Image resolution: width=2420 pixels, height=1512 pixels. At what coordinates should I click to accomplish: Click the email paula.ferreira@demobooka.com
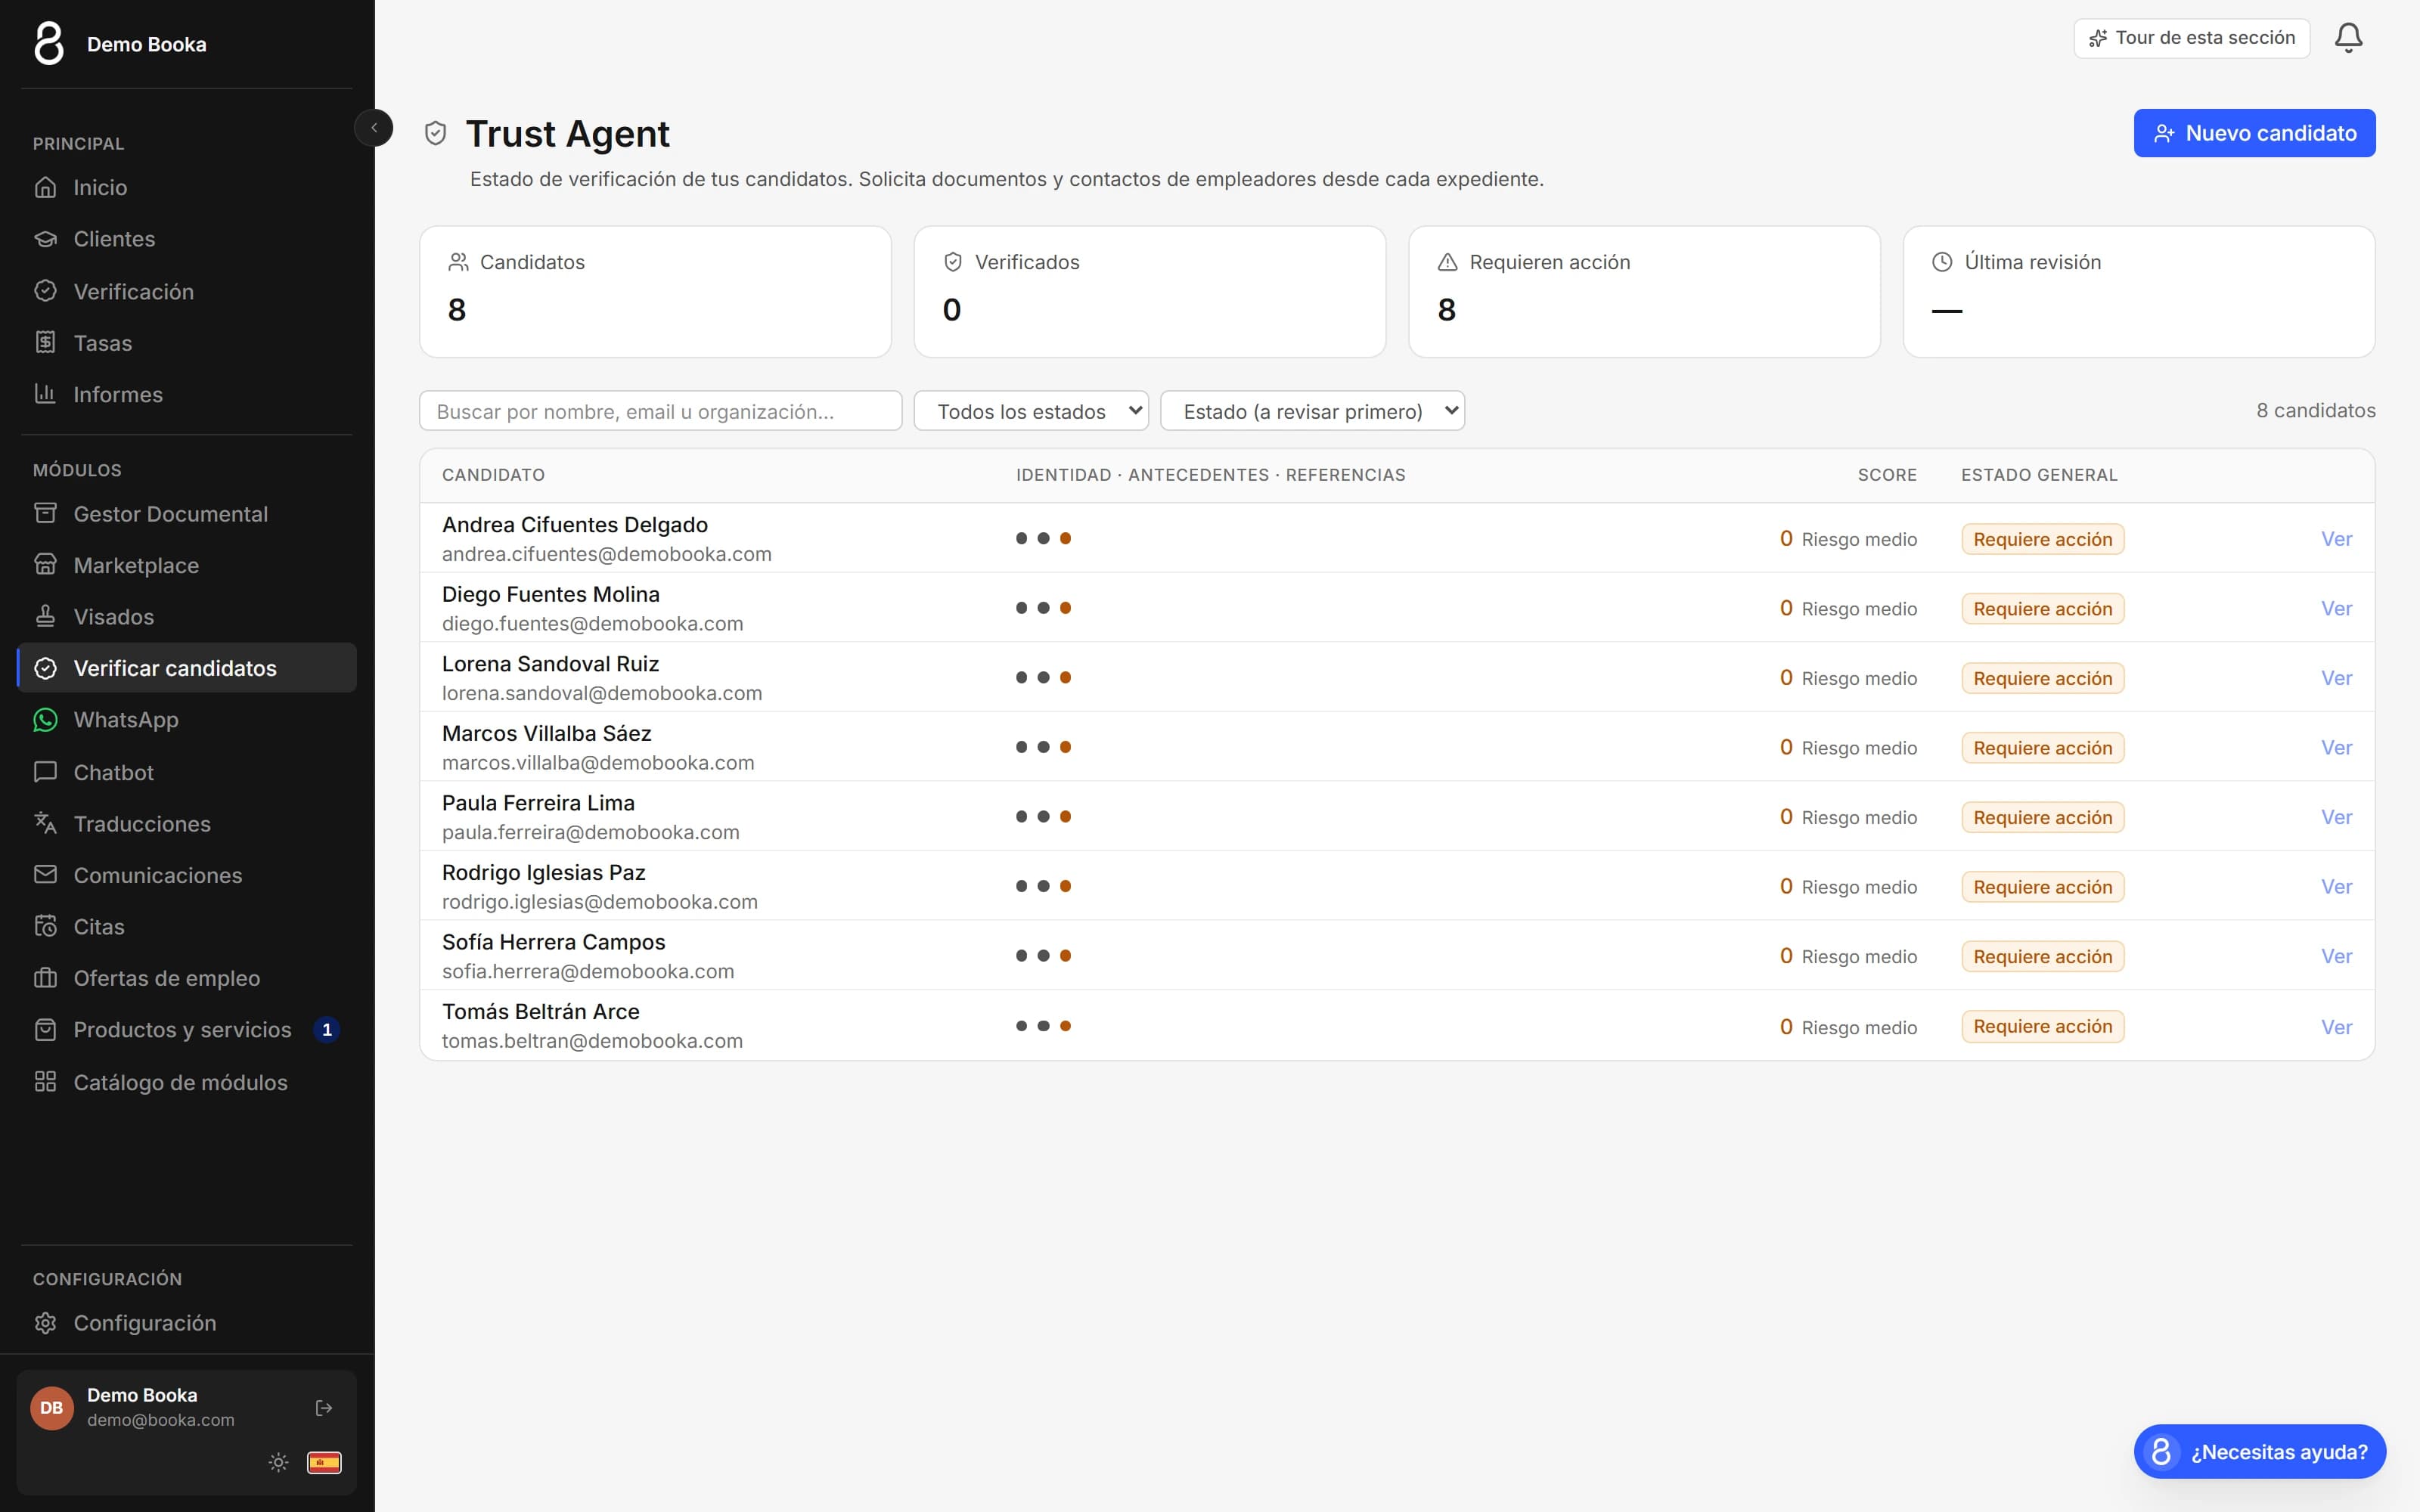pyautogui.click(x=591, y=832)
